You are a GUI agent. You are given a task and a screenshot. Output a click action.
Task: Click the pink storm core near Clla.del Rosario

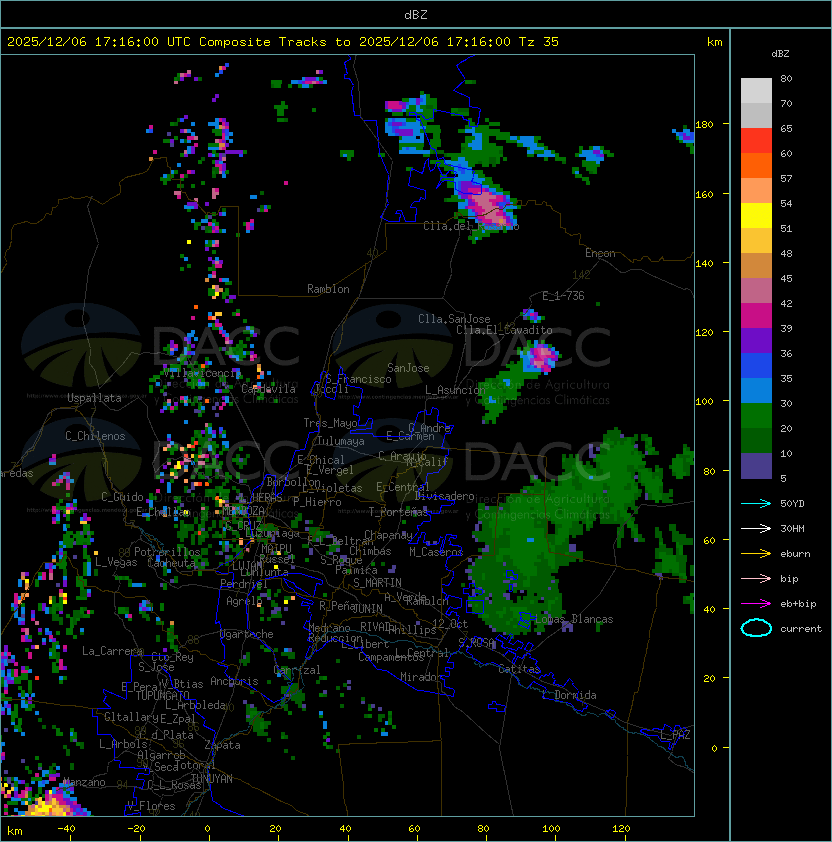[488, 205]
